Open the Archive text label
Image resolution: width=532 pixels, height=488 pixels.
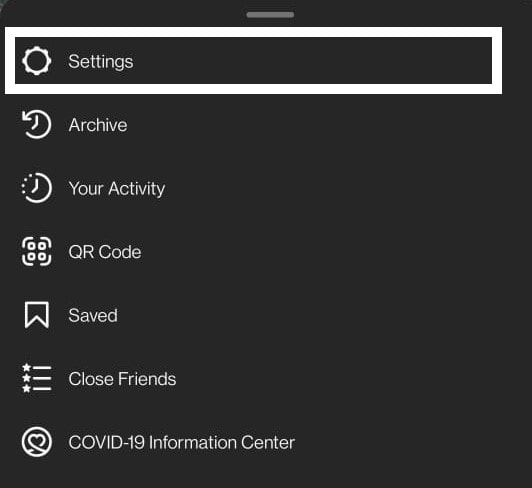[98, 125]
